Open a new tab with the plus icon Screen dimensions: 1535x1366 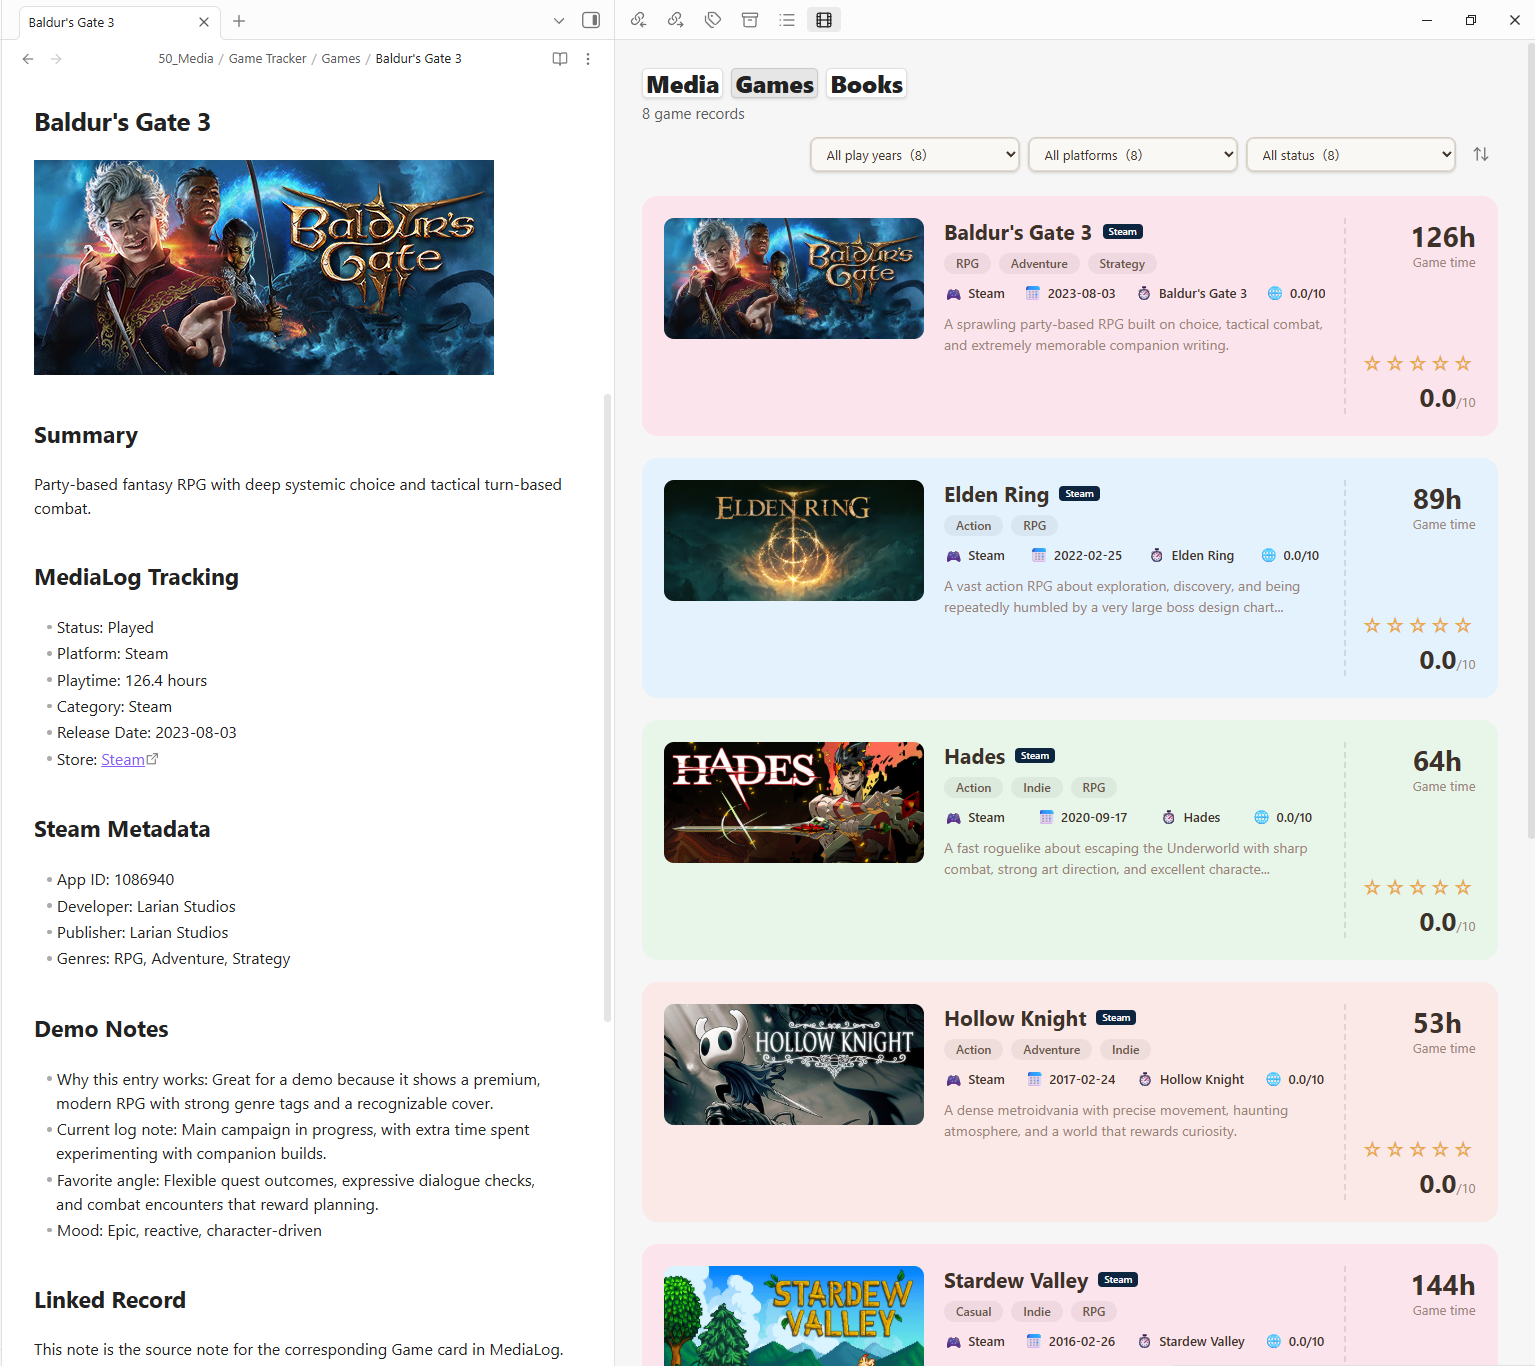[x=239, y=21]
